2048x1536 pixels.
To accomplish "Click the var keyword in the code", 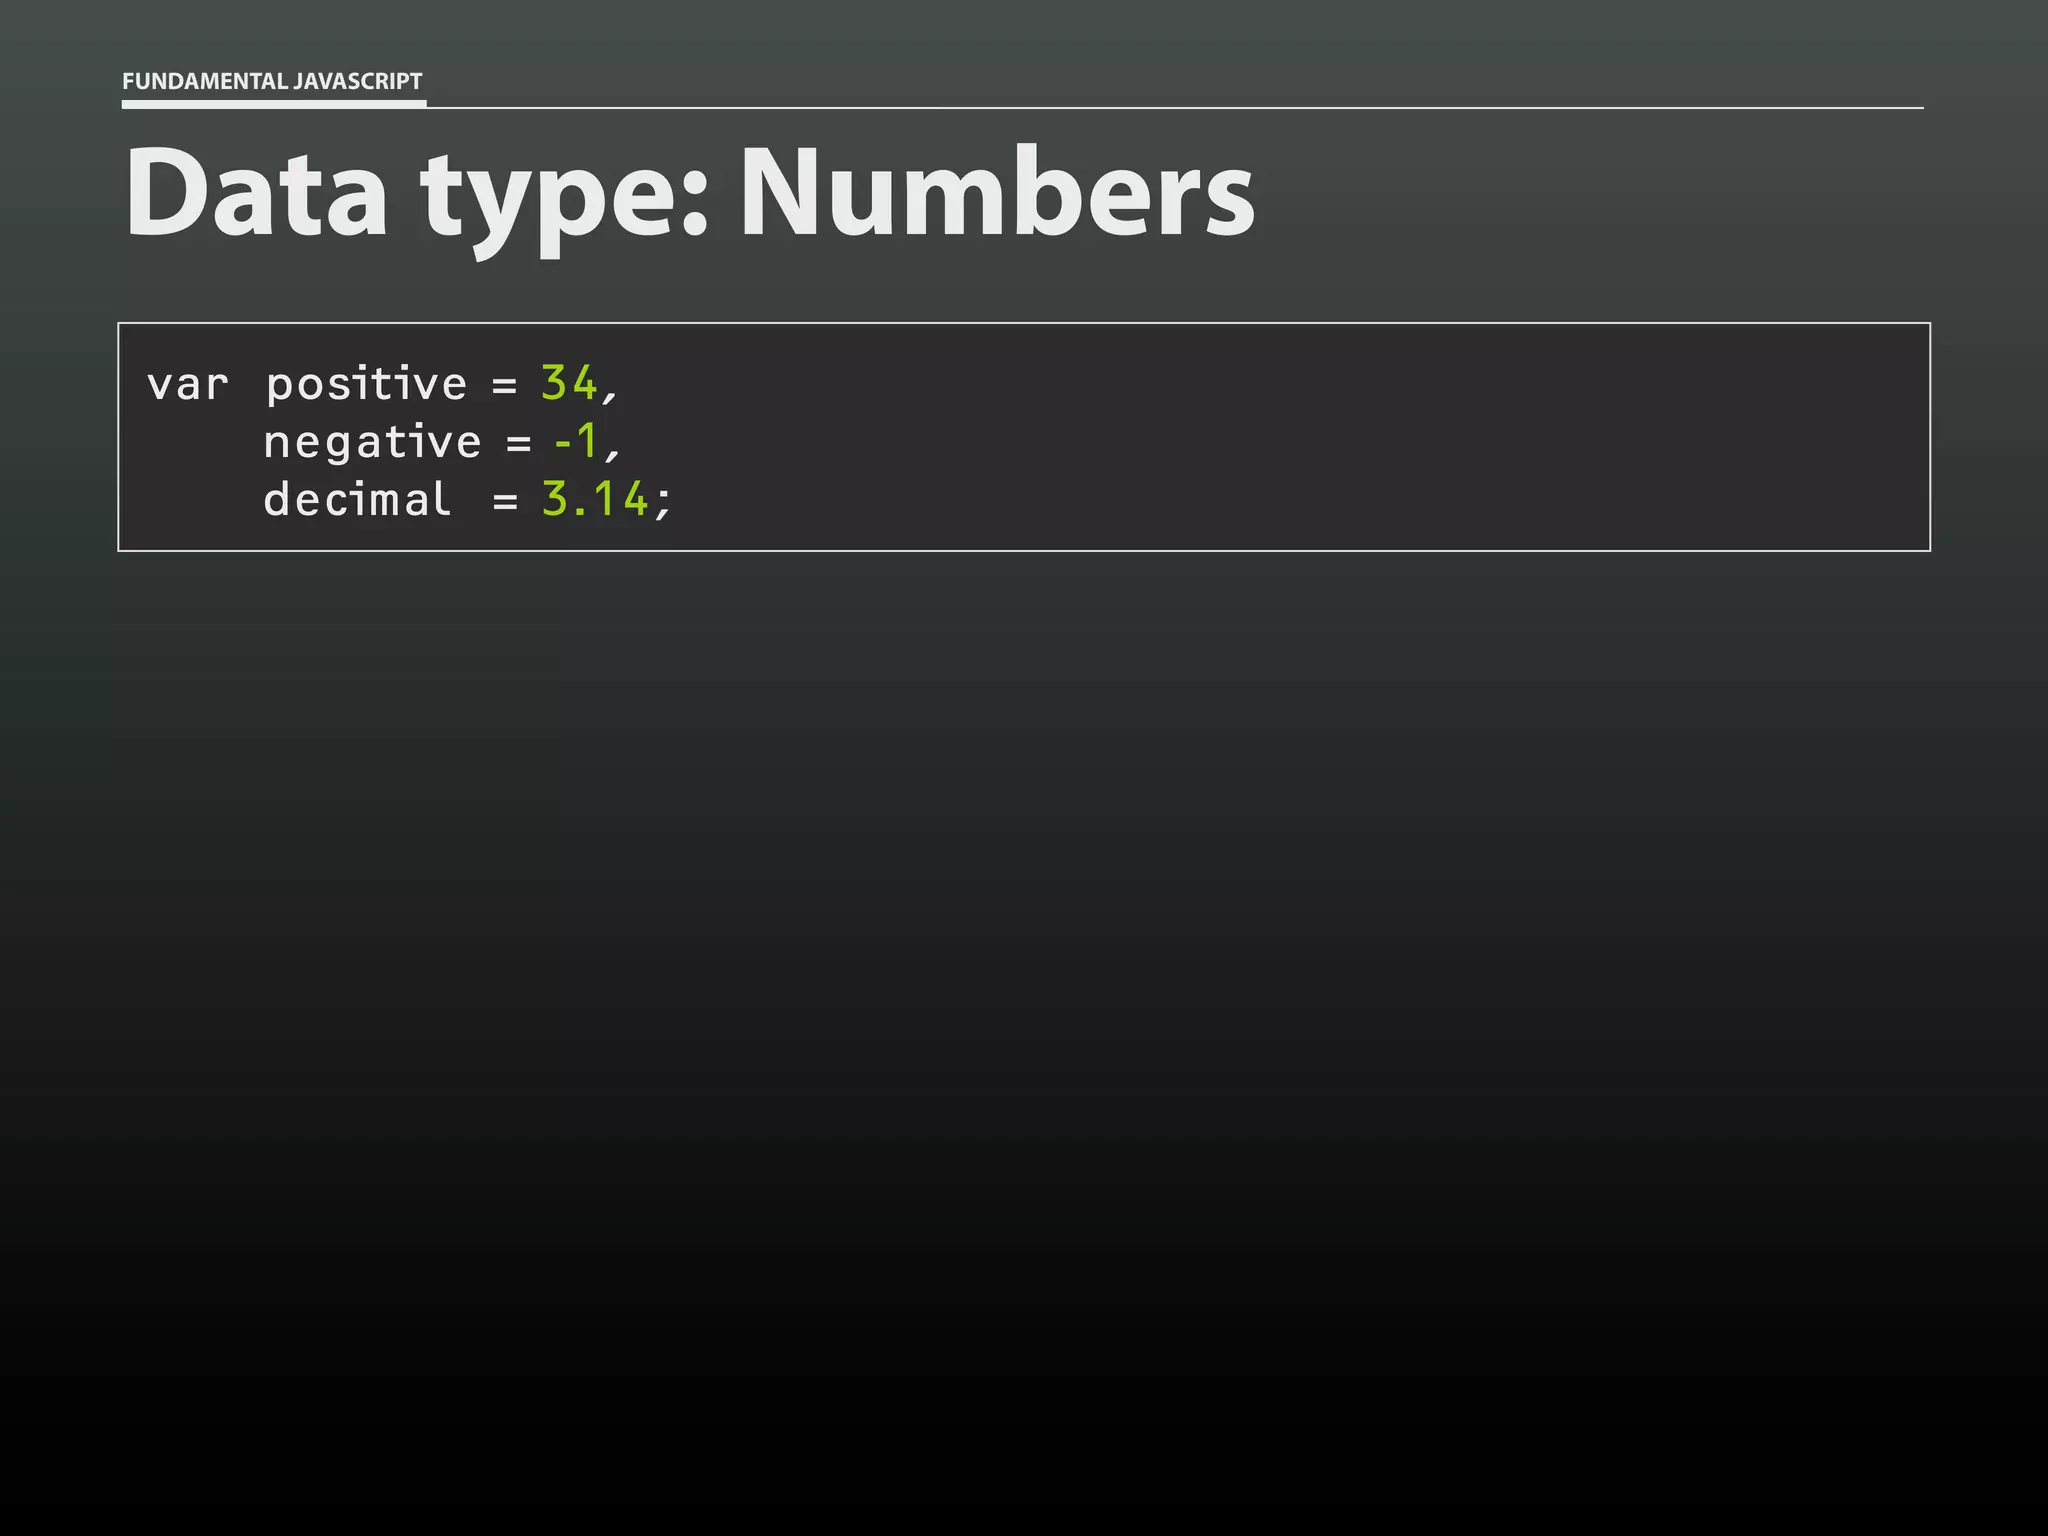I will (188, 385).
